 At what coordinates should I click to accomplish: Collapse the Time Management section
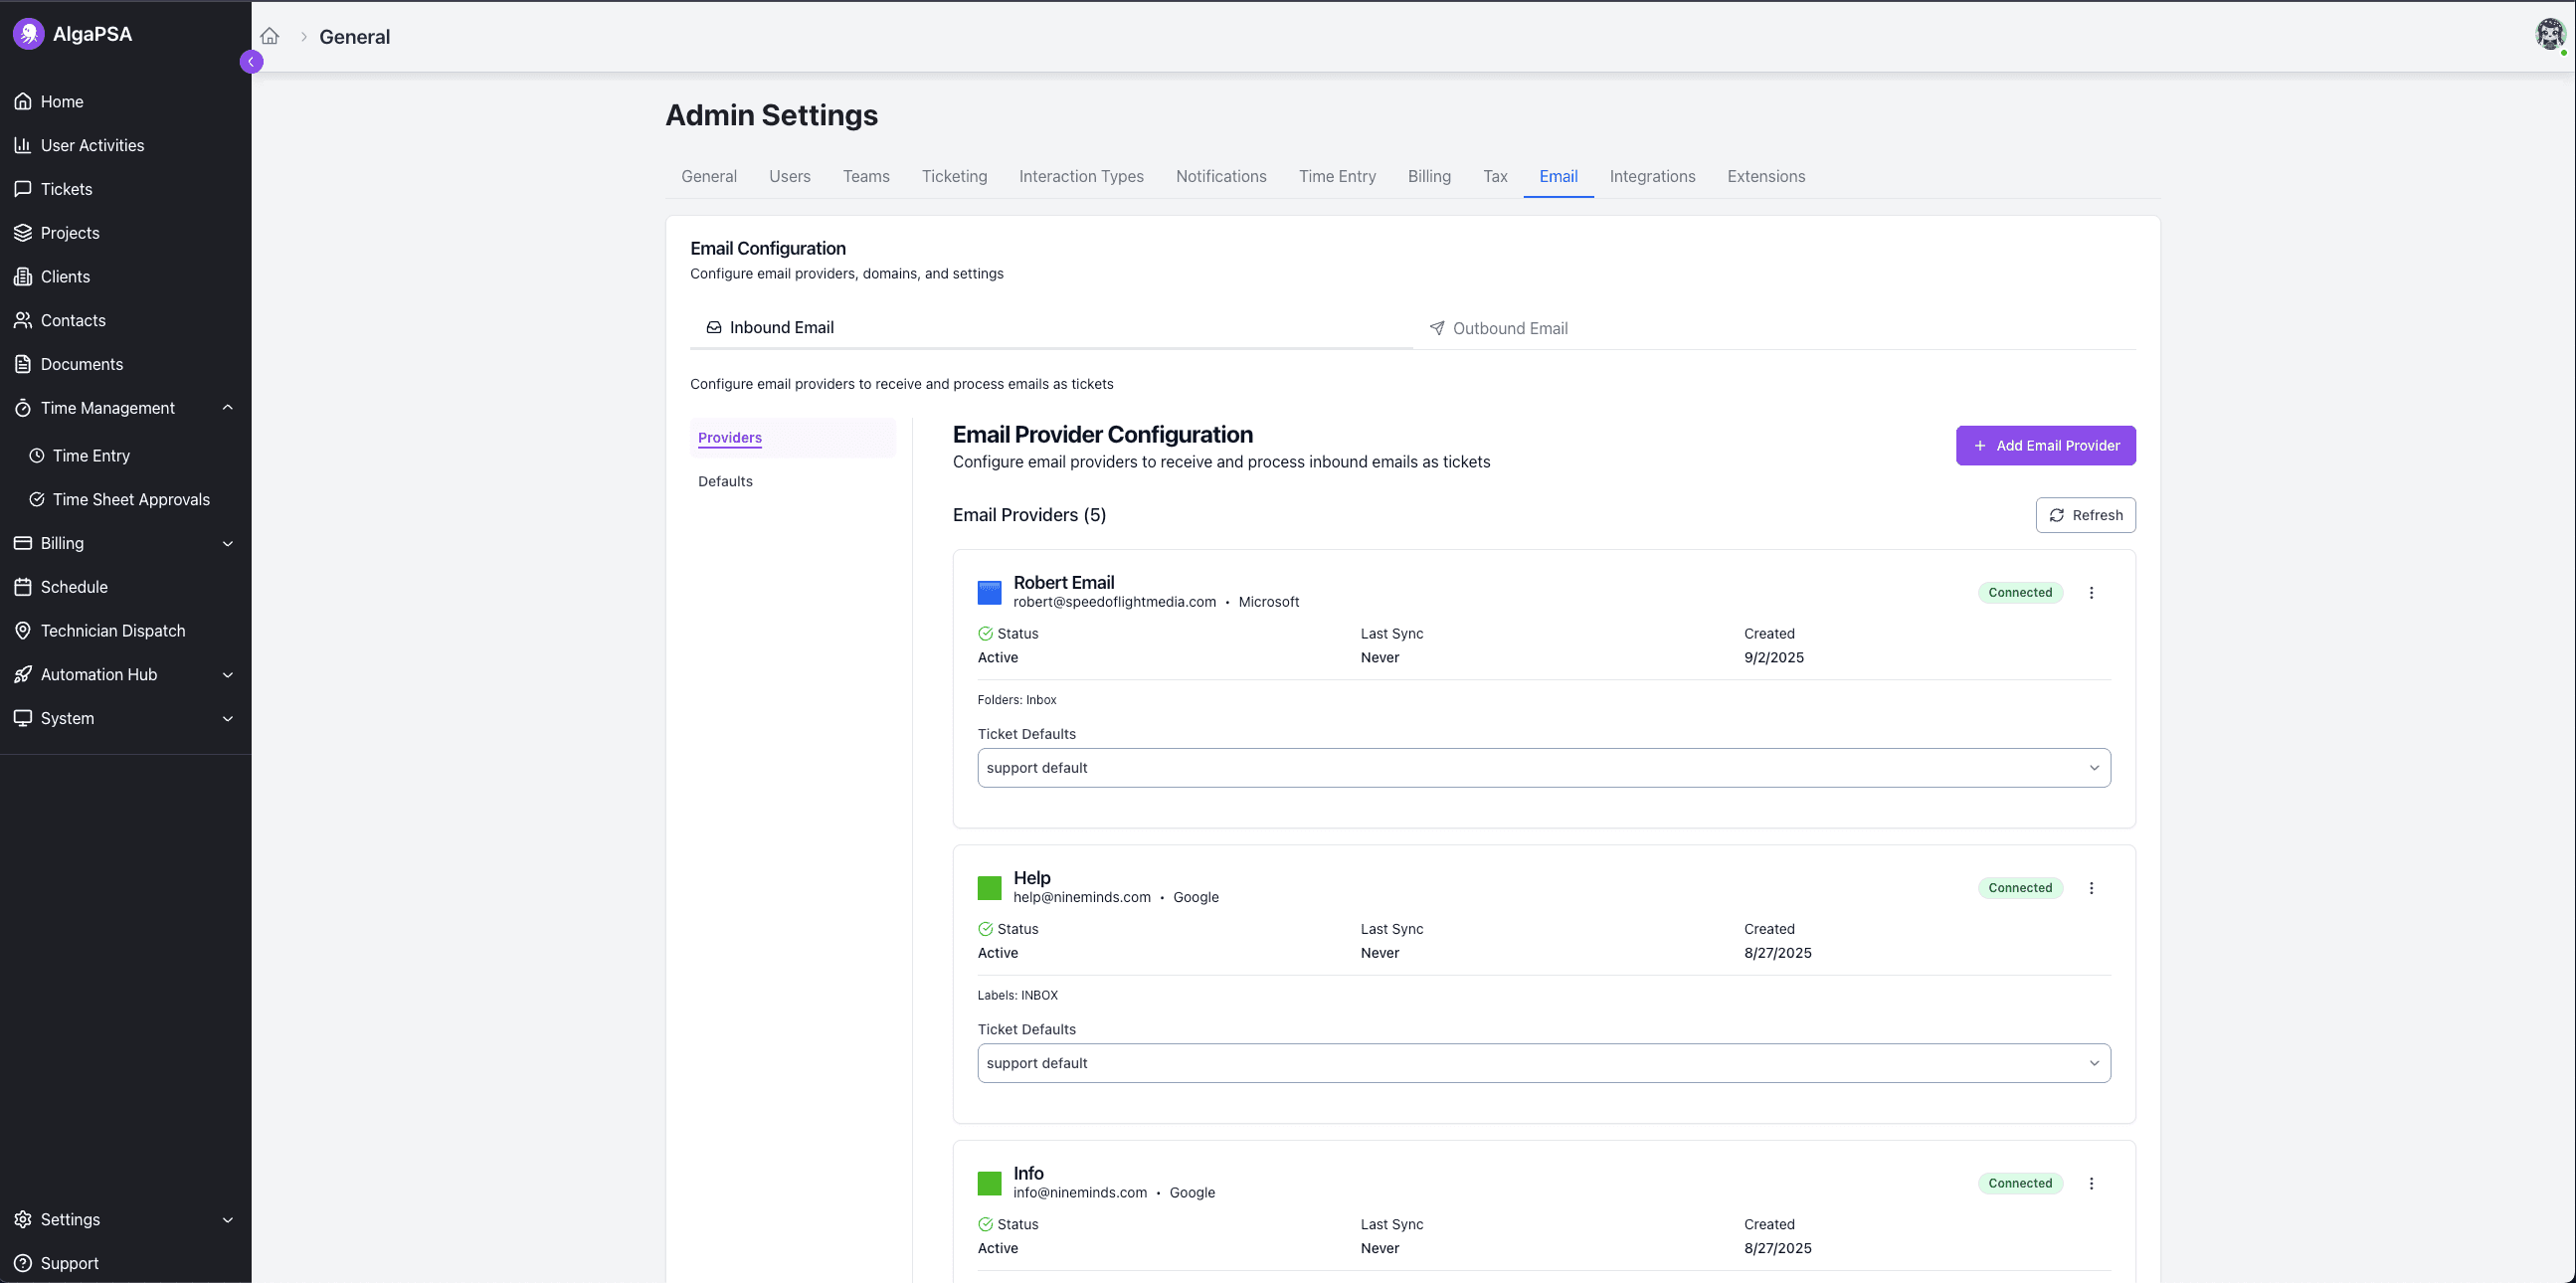228,407
